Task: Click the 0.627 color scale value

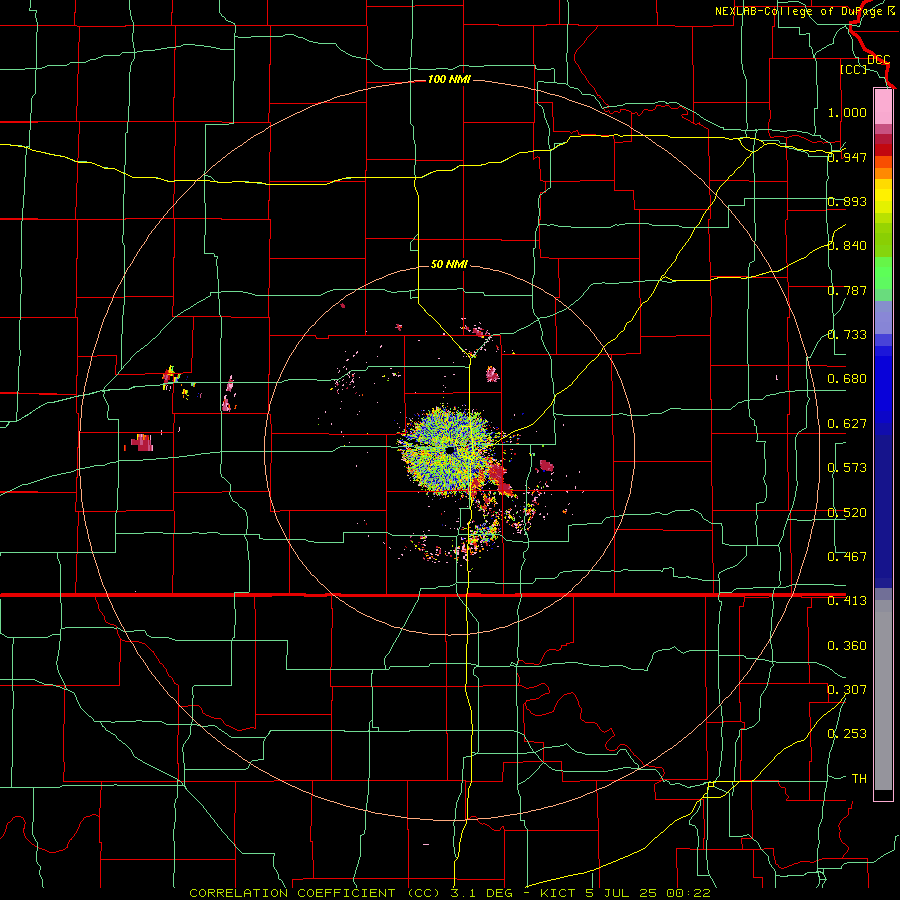Action: point(847,424)
